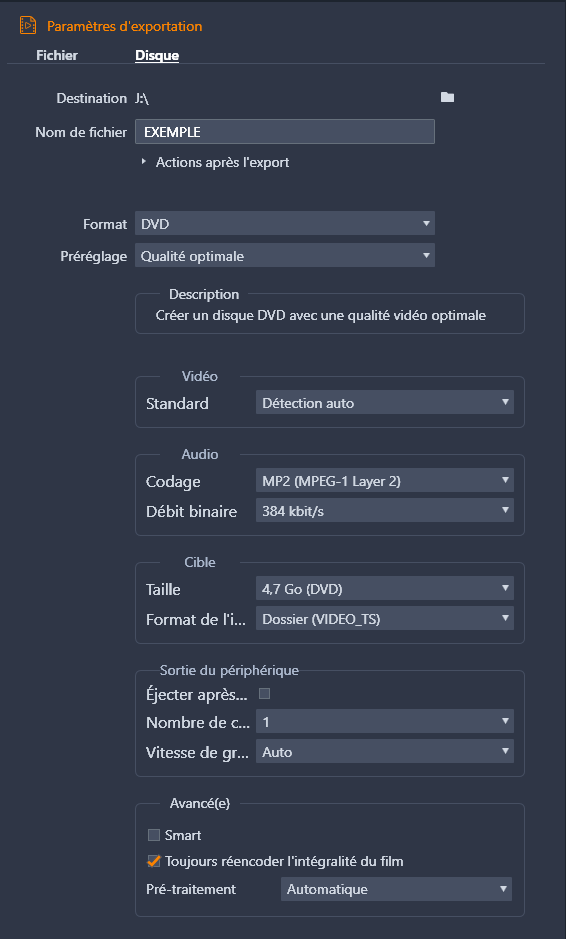Open the destination folder browse icon
Image resolution: width=566 pixels, height=939 pixels.
pos(447,97)
